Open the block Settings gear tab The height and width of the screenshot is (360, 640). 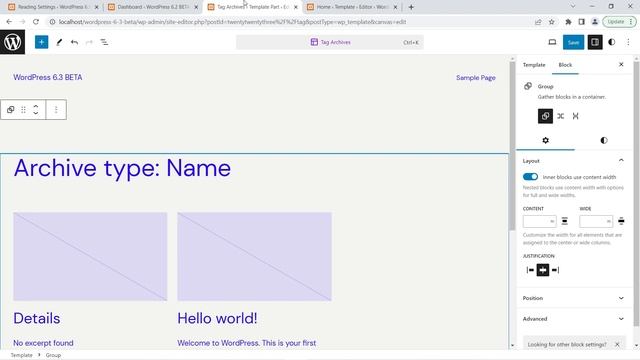(545, 140)
